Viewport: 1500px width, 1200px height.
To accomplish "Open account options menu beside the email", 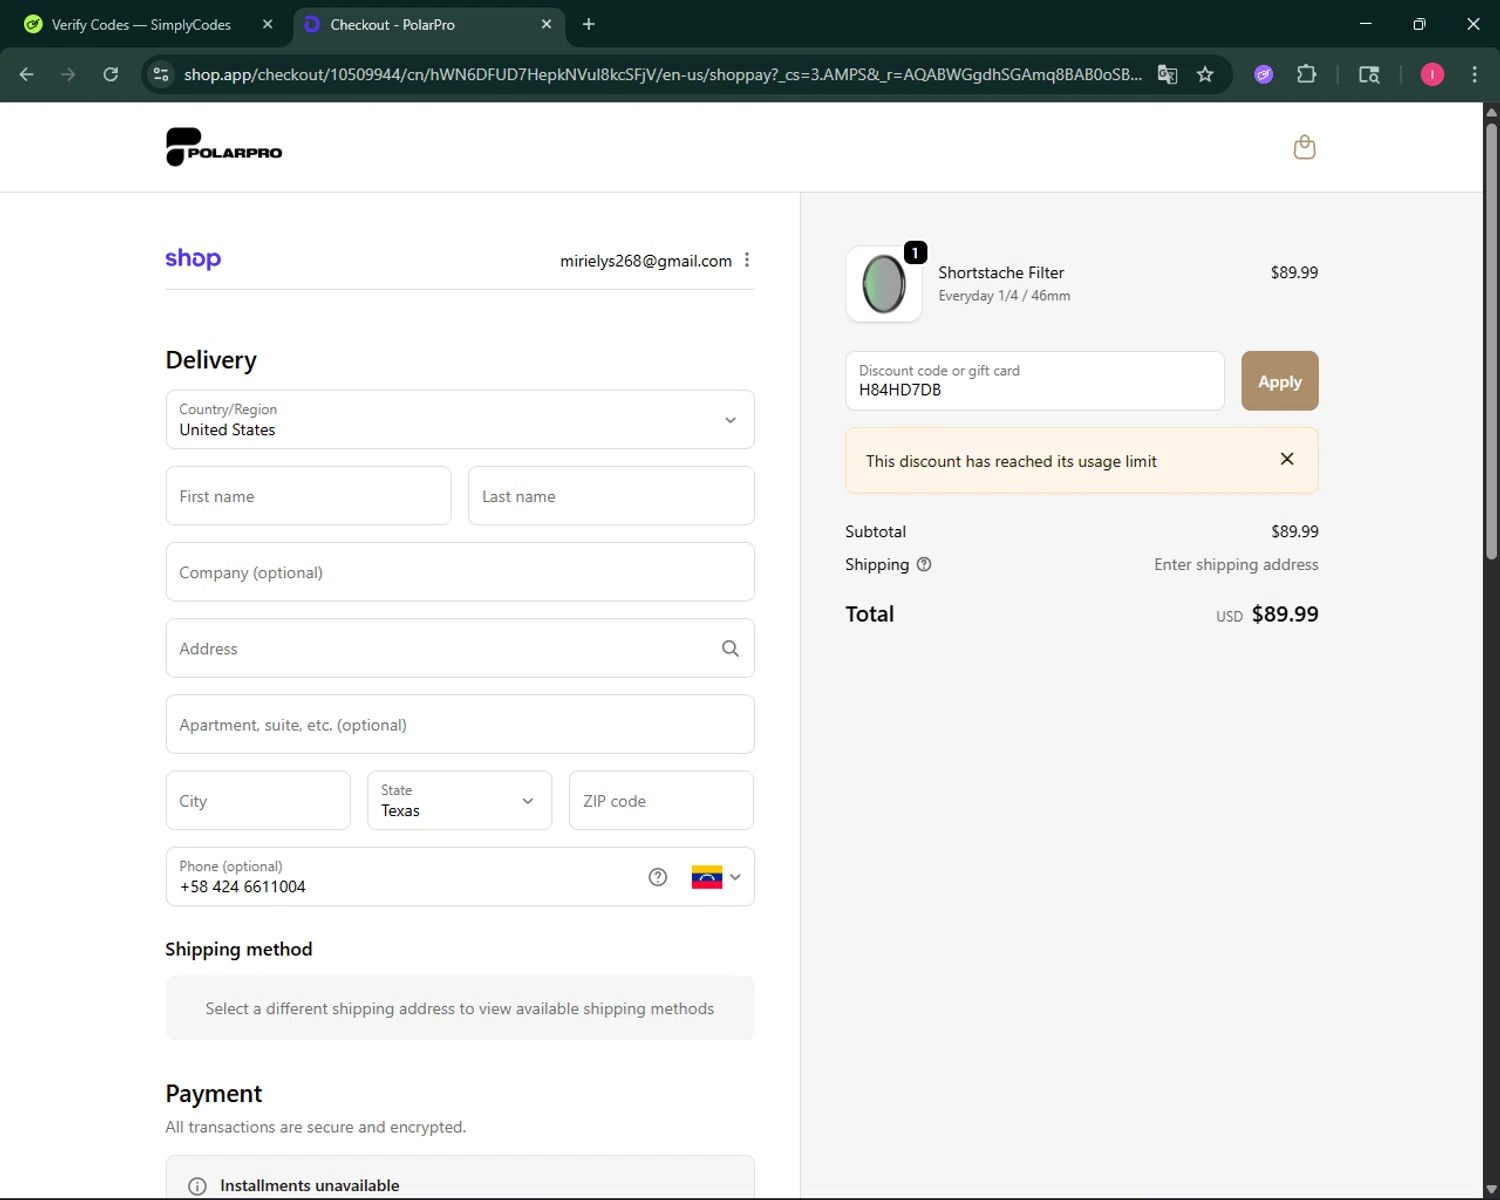I will click(x=747, y=260).
